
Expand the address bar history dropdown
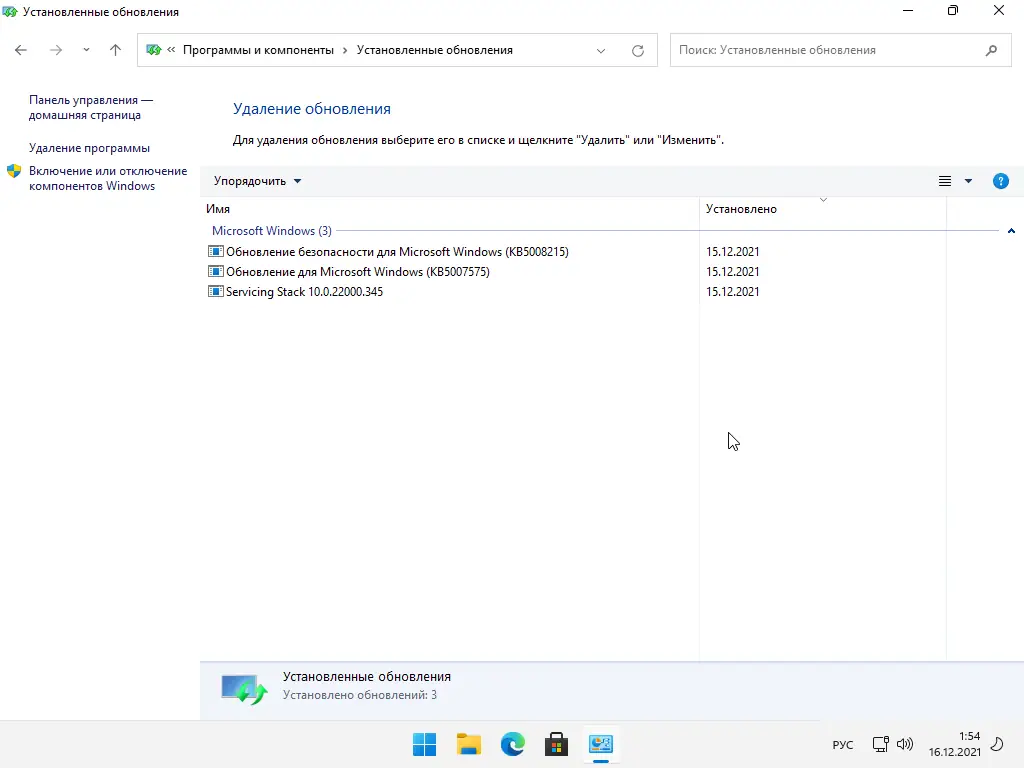coord(601,50)
